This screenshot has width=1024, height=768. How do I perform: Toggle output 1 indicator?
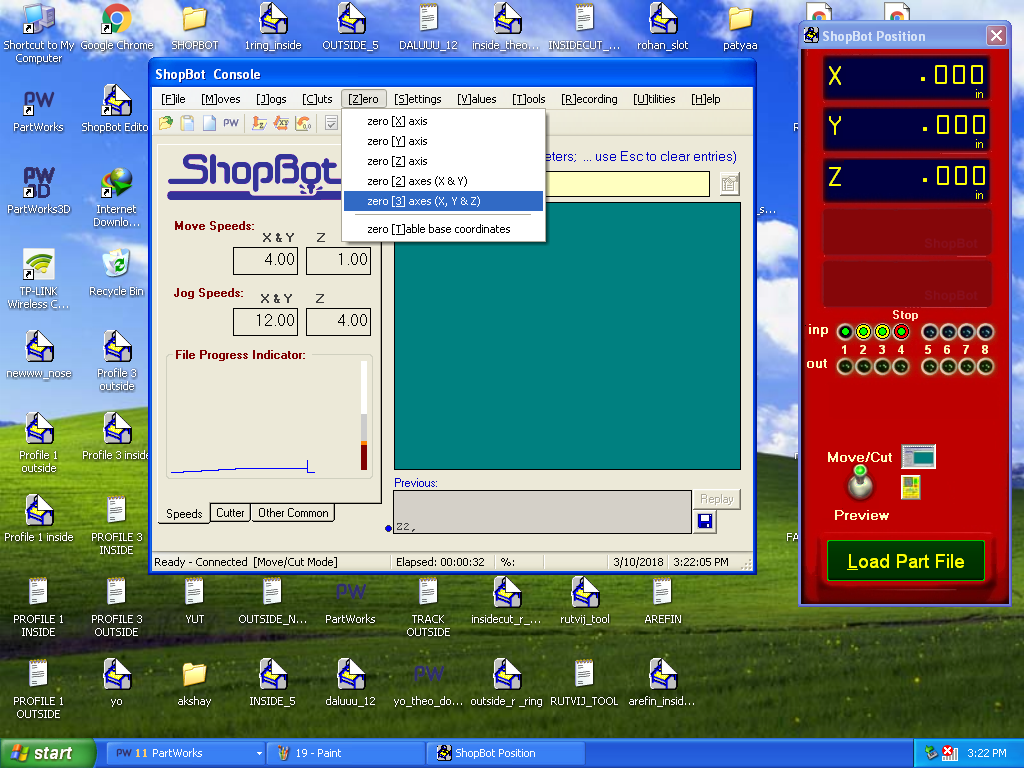[x=844, y=367]
